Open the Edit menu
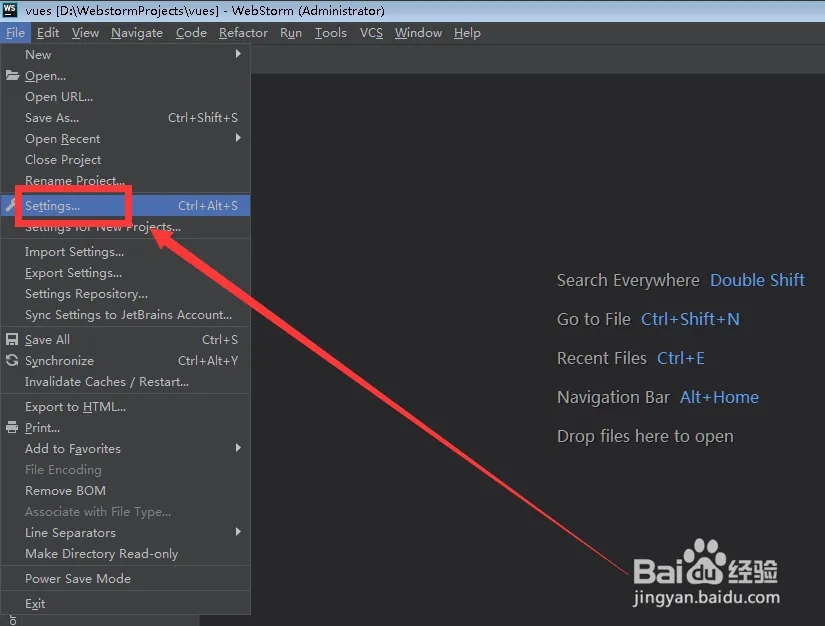825x626 pixels. (48, 33)
